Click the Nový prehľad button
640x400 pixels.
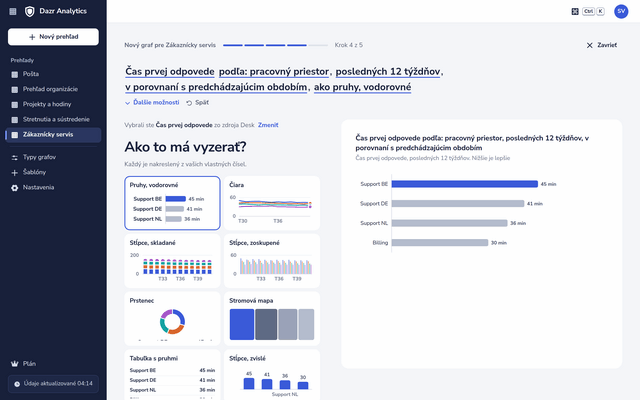[53, 37]
